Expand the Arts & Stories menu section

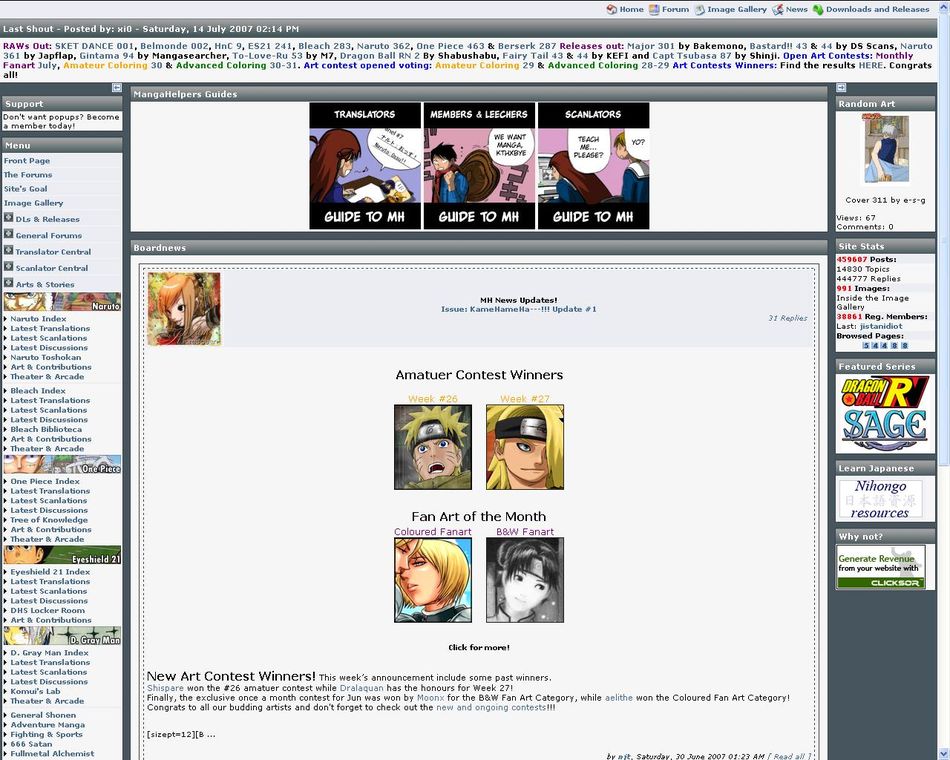click(8, 283)
